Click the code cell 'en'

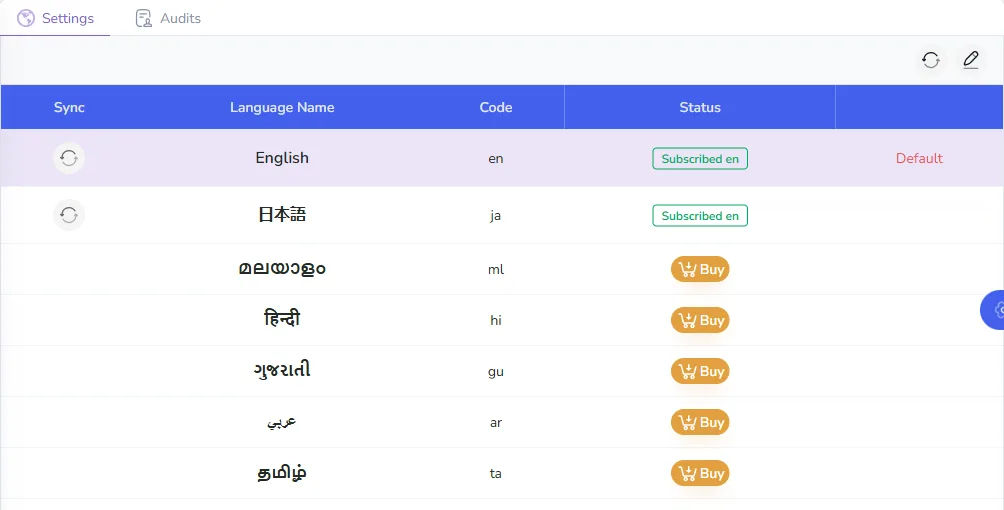[x=496, y=159]
